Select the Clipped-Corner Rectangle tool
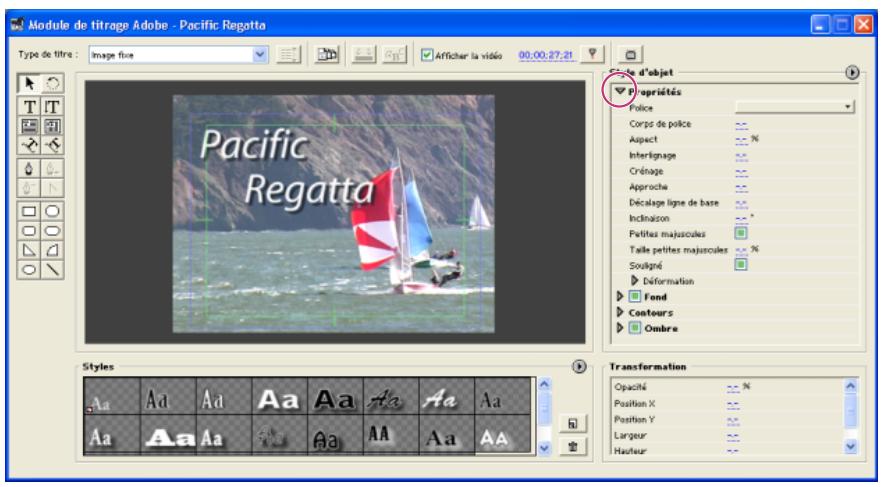This screenshot has width=884, height=487. [52, 211]
